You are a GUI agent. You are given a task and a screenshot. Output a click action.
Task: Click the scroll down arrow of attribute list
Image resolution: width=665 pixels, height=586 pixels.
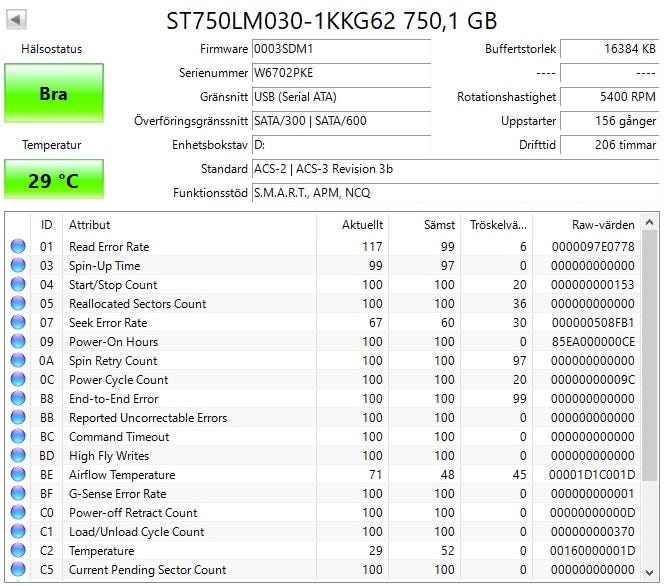[649, 573]
